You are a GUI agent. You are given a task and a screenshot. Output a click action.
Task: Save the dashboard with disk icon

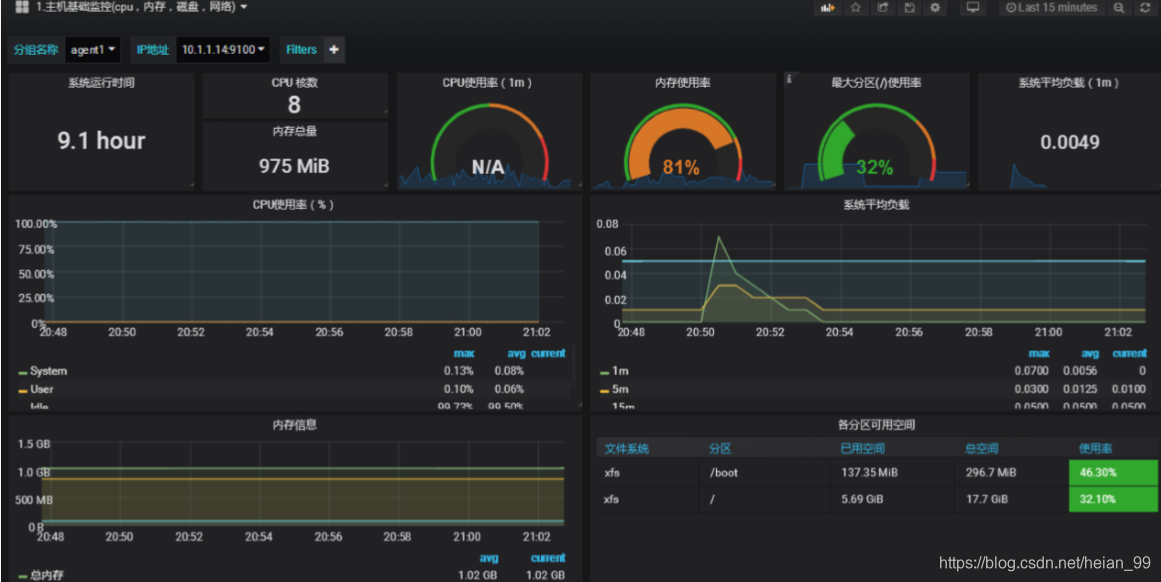tap(909, 8)
